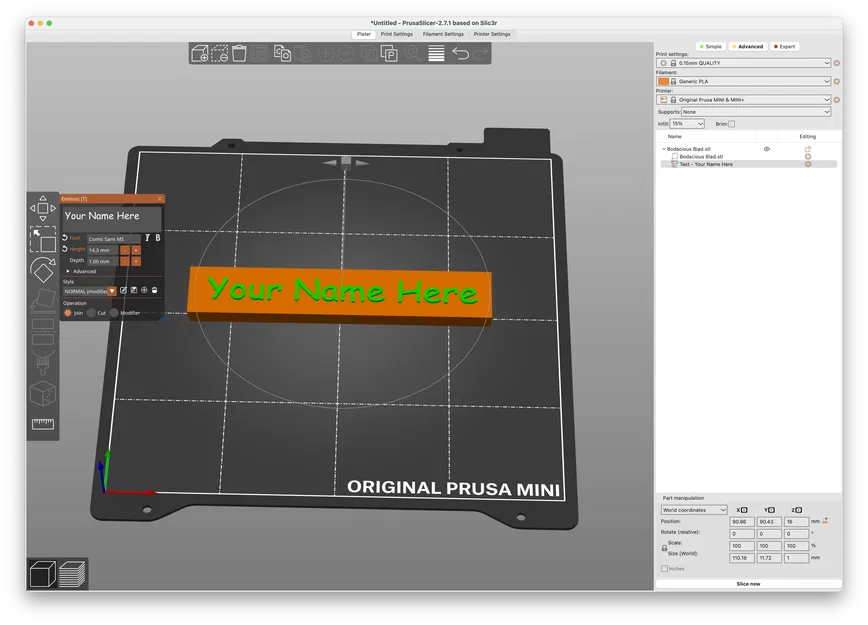Click the drop to bed icon
Screen dimensions: 868x625
coord(825,521)
